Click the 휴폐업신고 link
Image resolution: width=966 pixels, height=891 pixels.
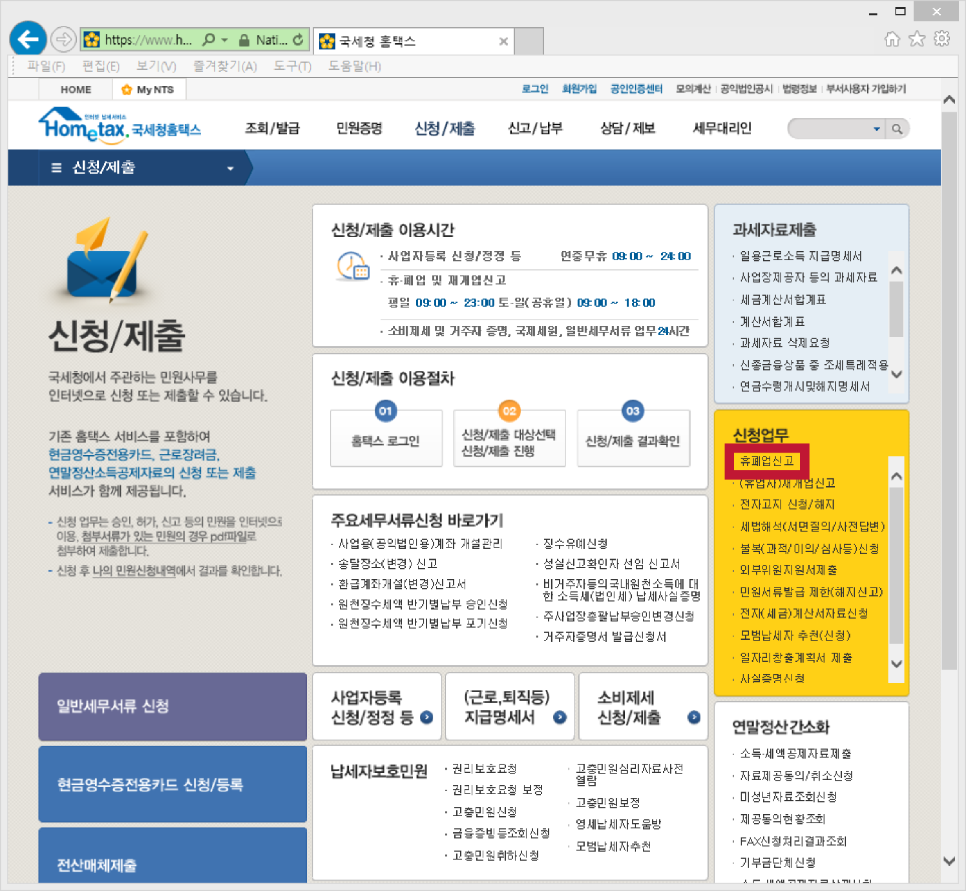point(765,461)
